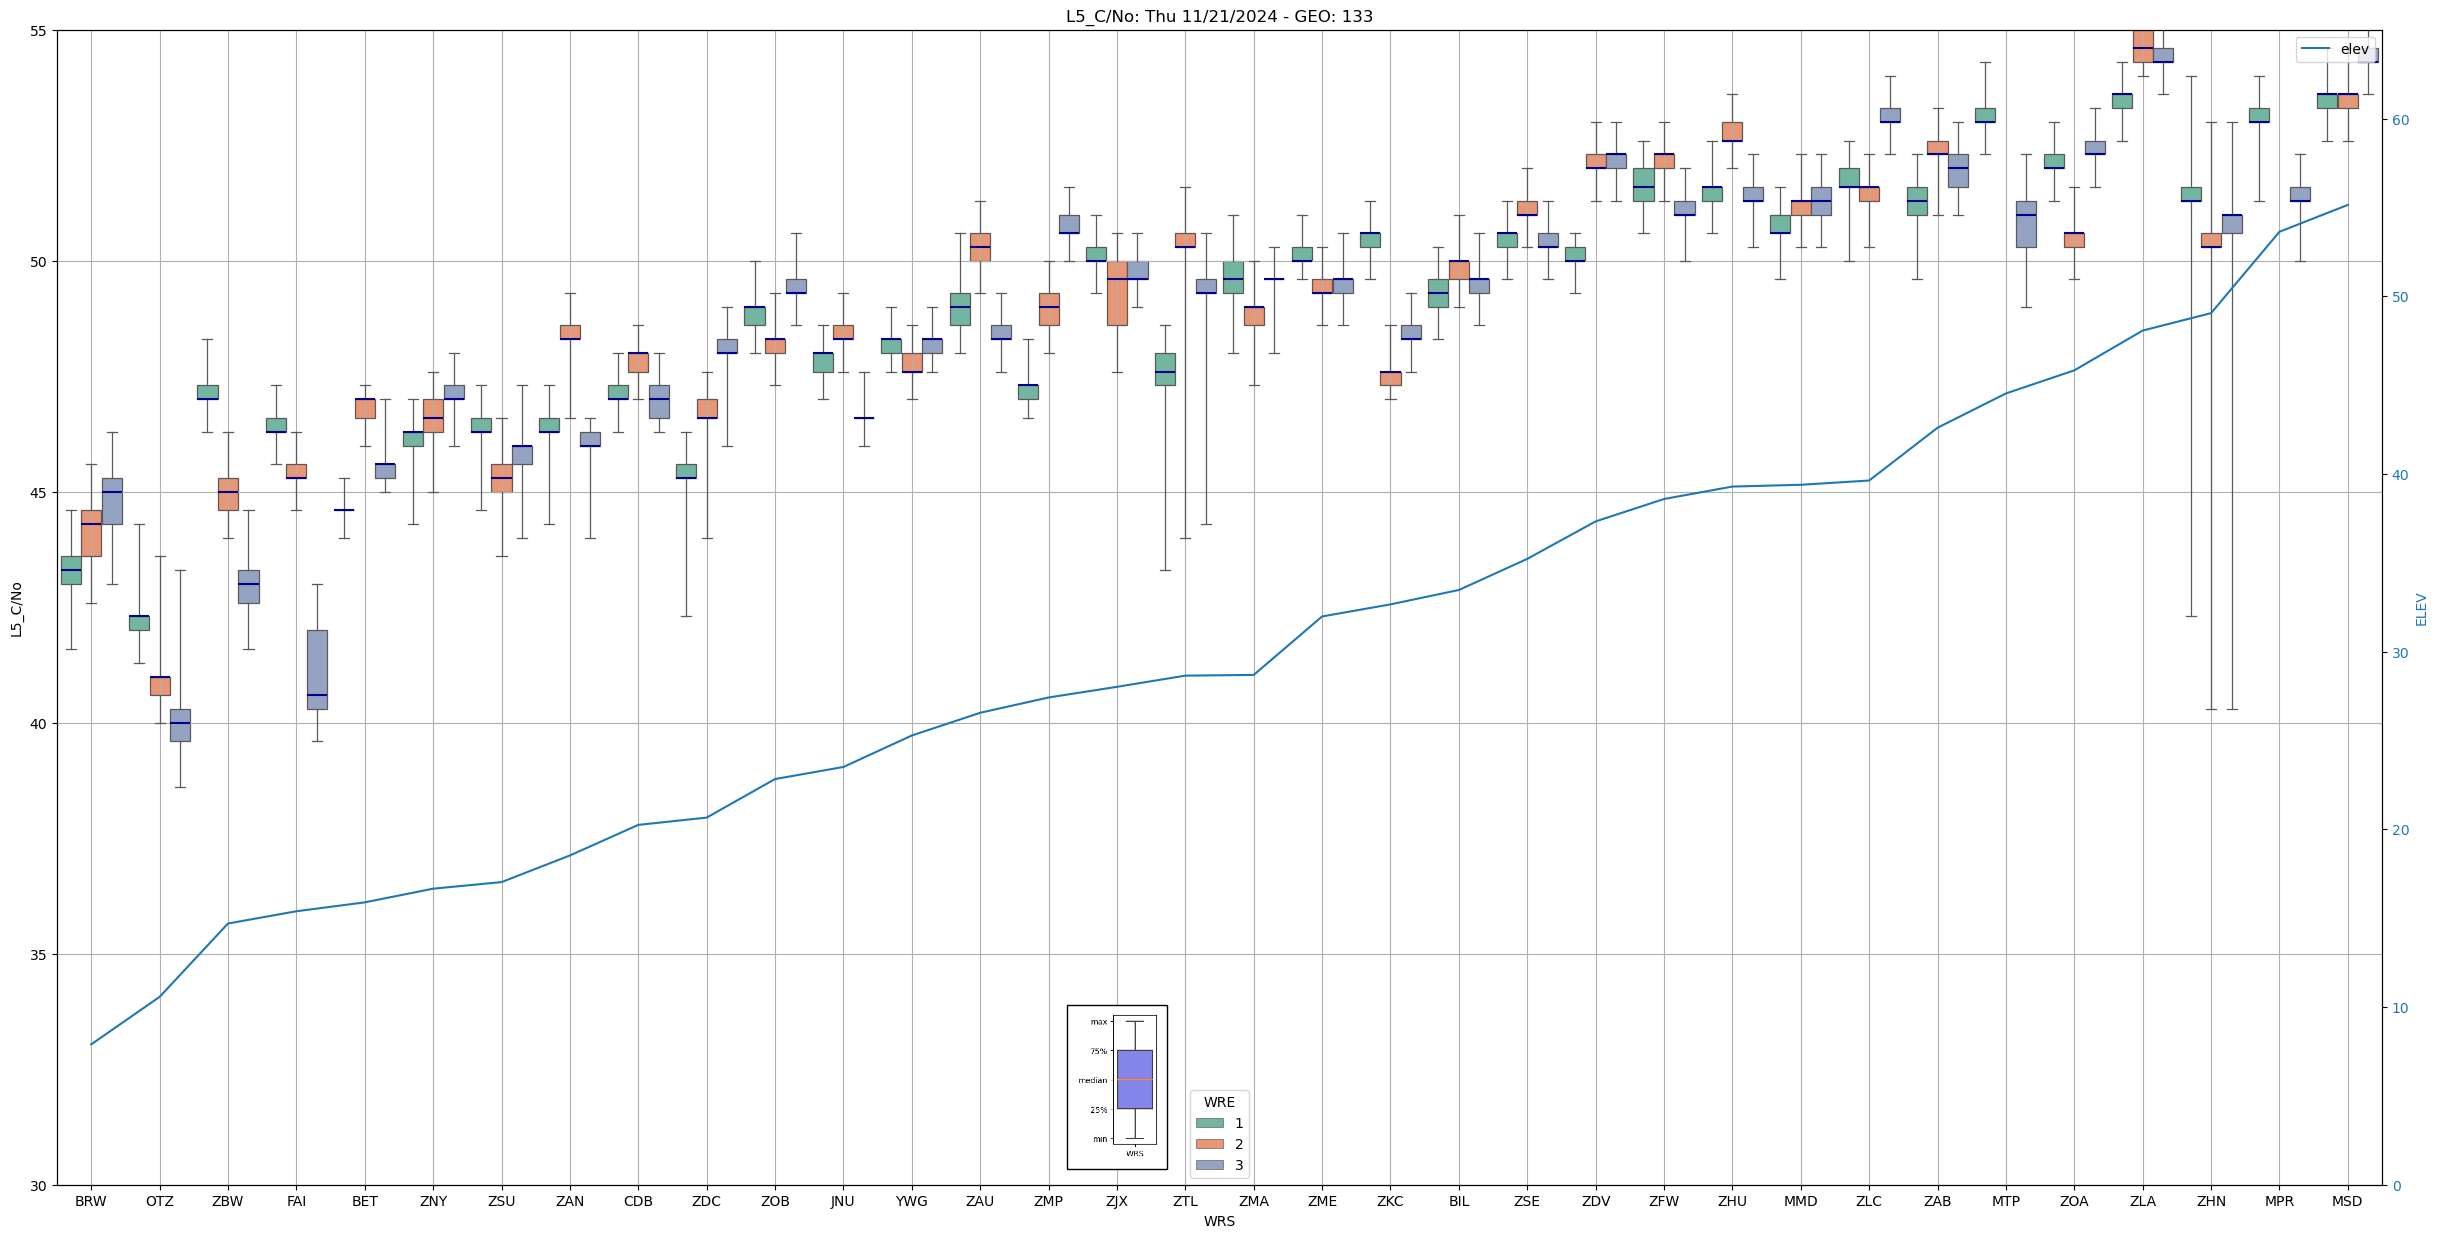The width and height of the screenshot is (2439, 1238).
Task: Click the boxplot key inset diagram
Action: click(x=1117, y=1087)
